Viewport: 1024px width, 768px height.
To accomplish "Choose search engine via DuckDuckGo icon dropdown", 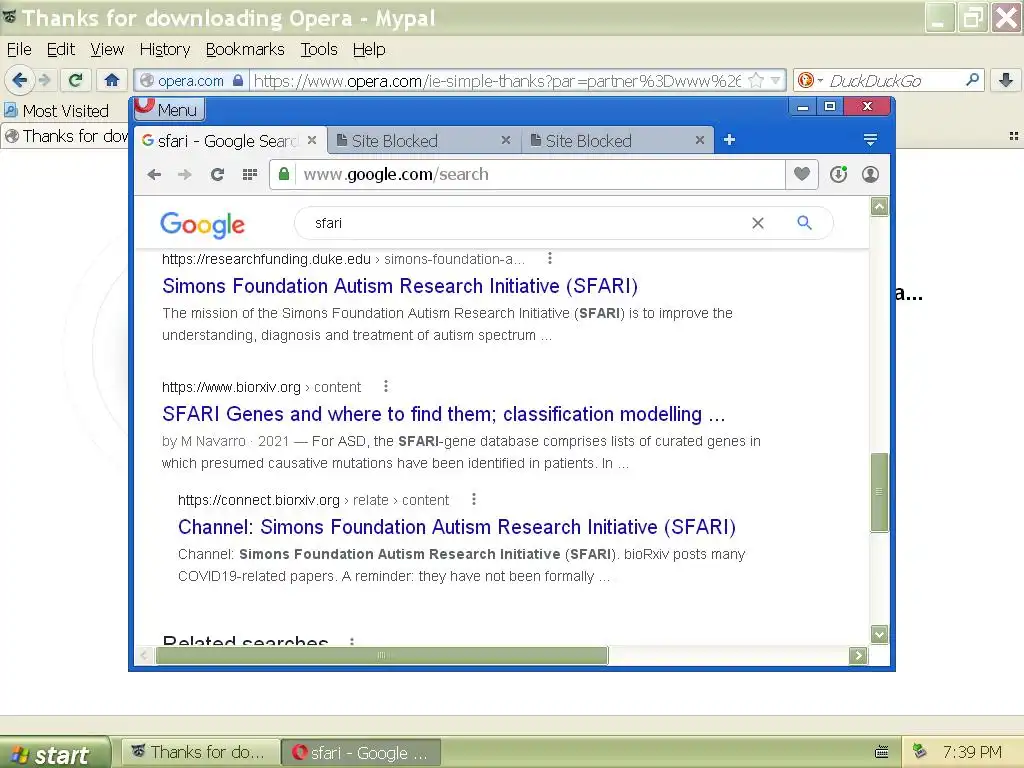I will pyautogui.click(x=809, y=80).
